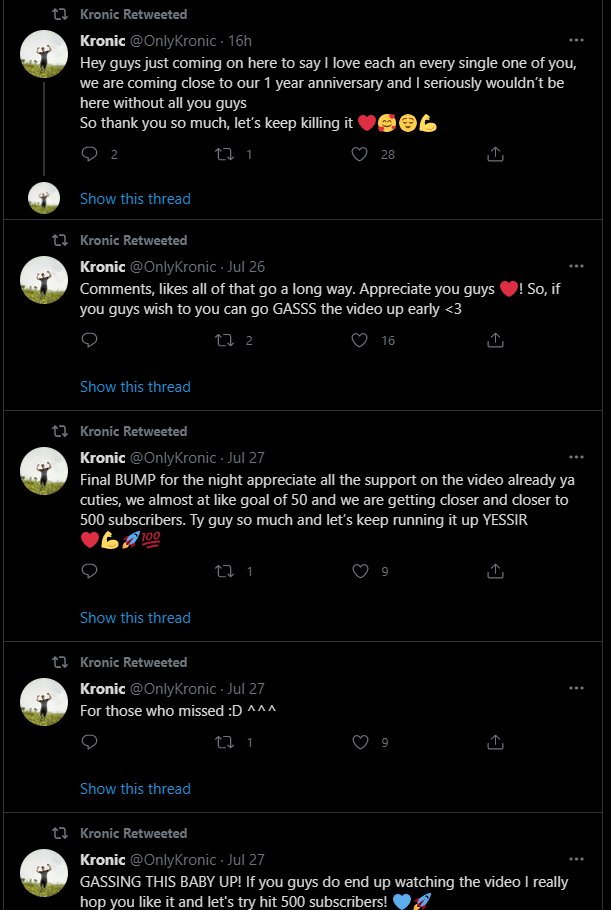Open the @OnlyKronic handle on the GASSING tweet

pos(174,860)
